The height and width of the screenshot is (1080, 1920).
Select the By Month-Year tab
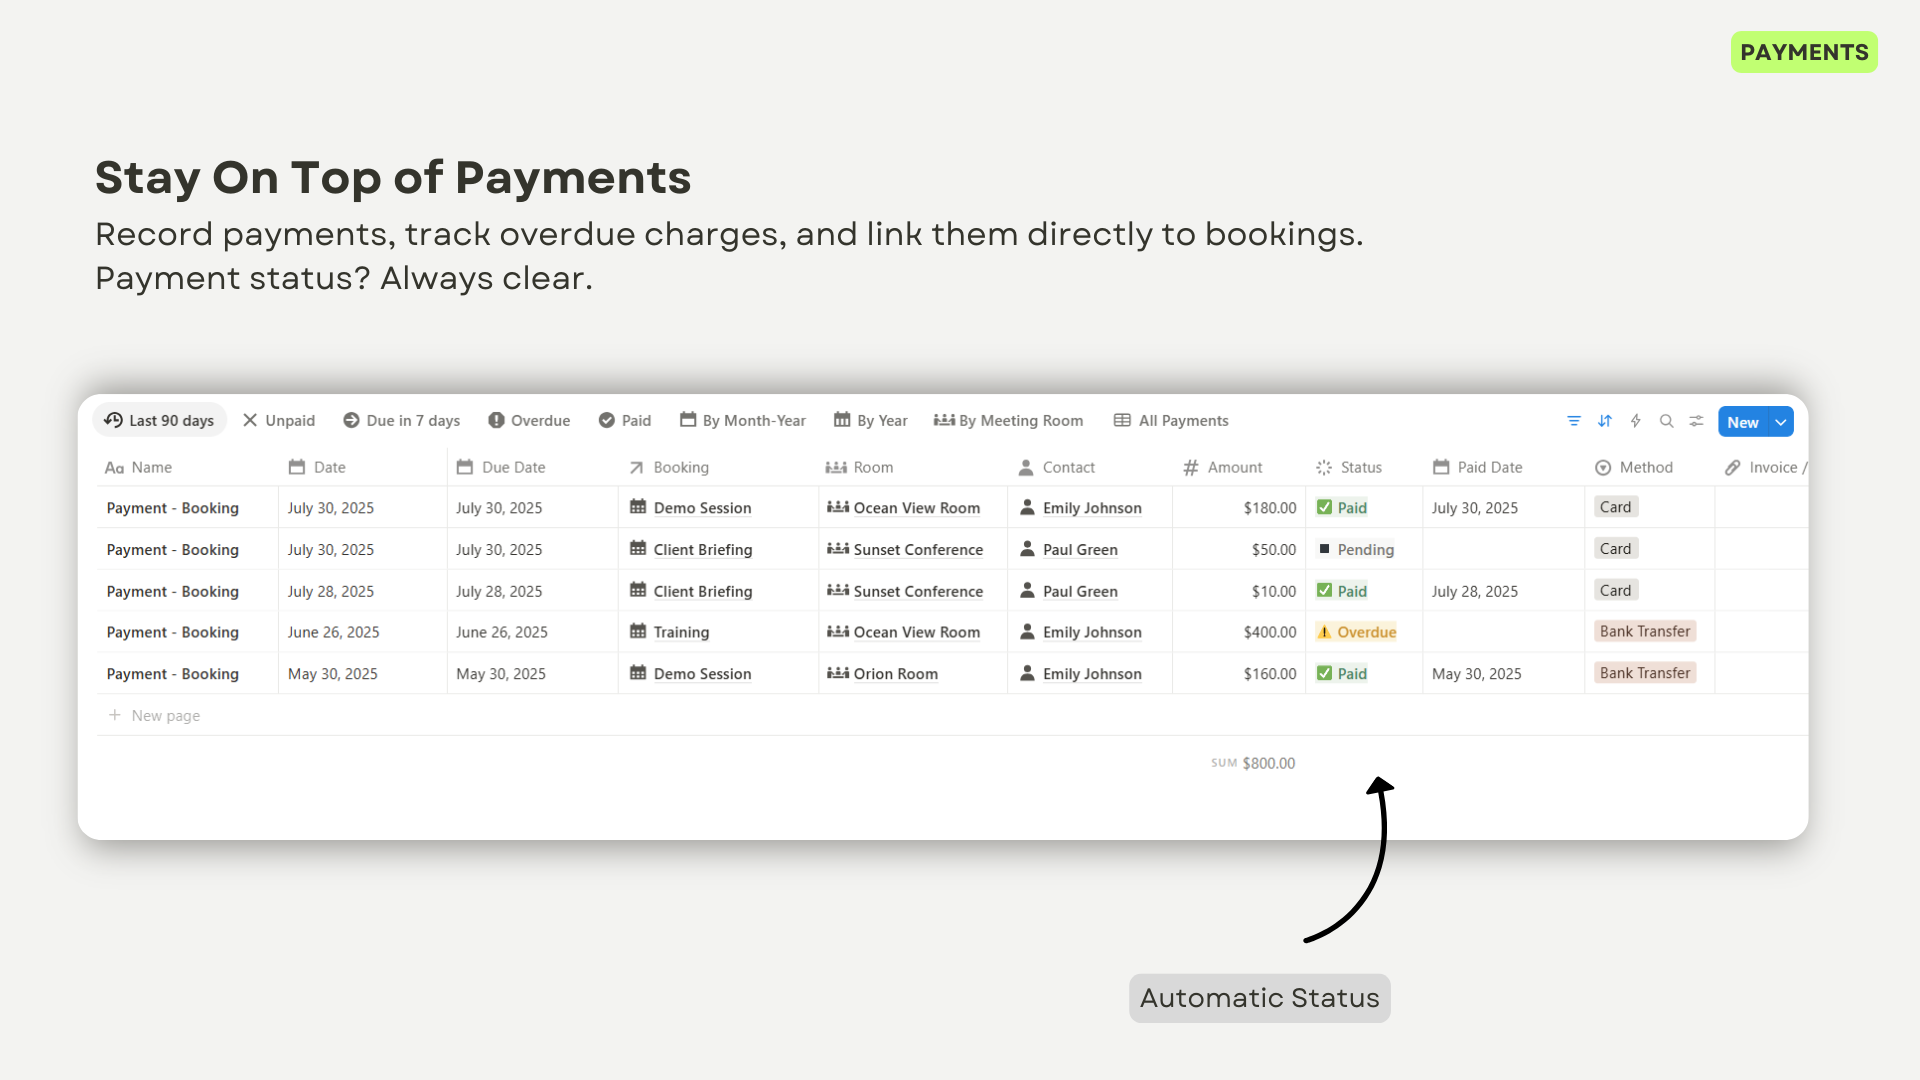click(742, 420)
